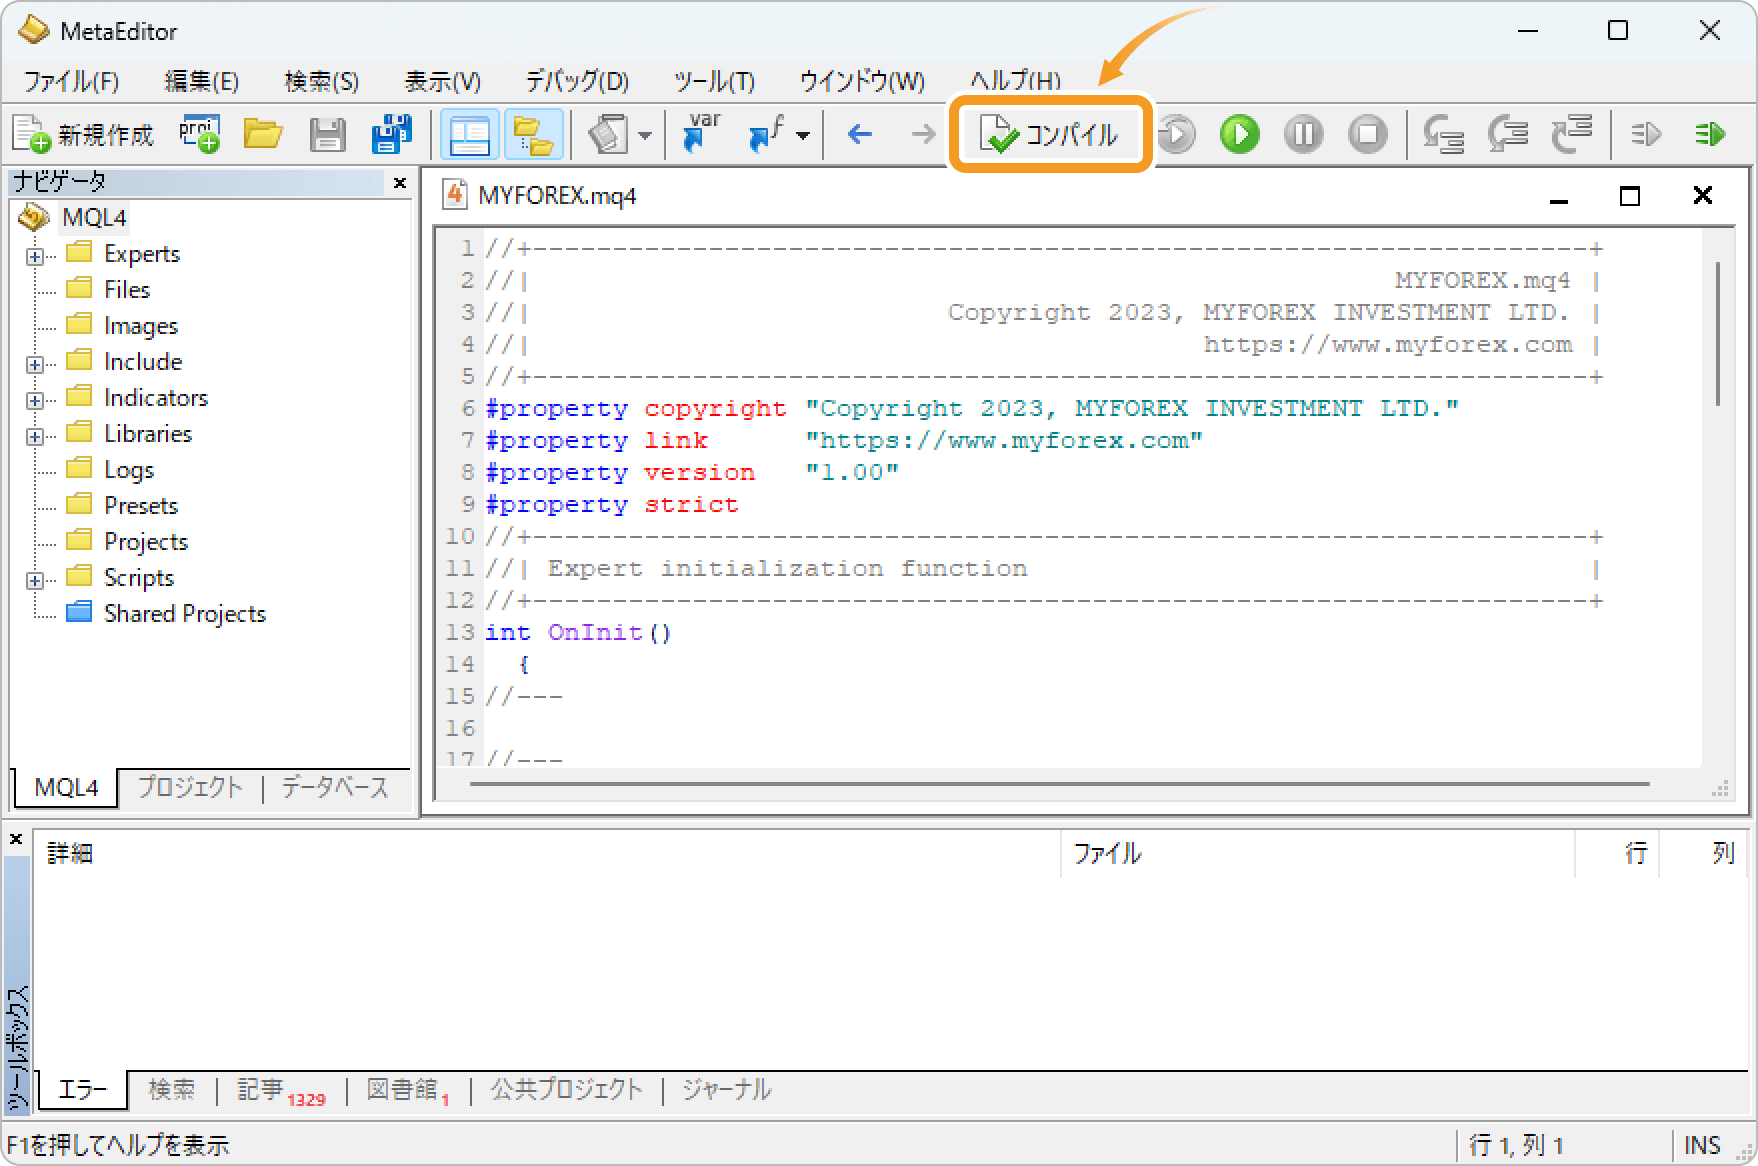This screenshot has width=1758, height=1166.
Task: Expand the Indicators folder
Action: (35, 400)
